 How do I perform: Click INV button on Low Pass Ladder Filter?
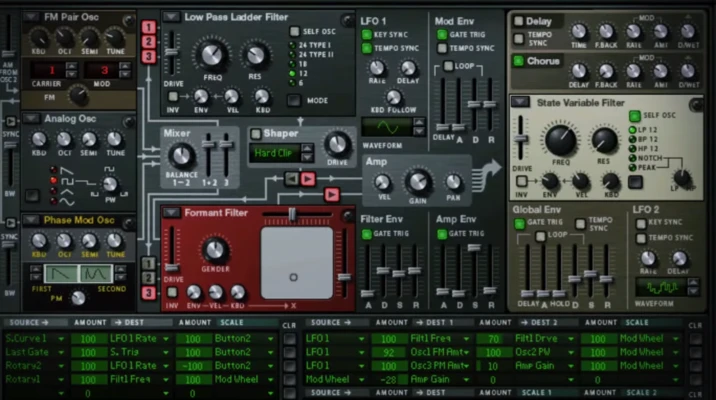173,96
